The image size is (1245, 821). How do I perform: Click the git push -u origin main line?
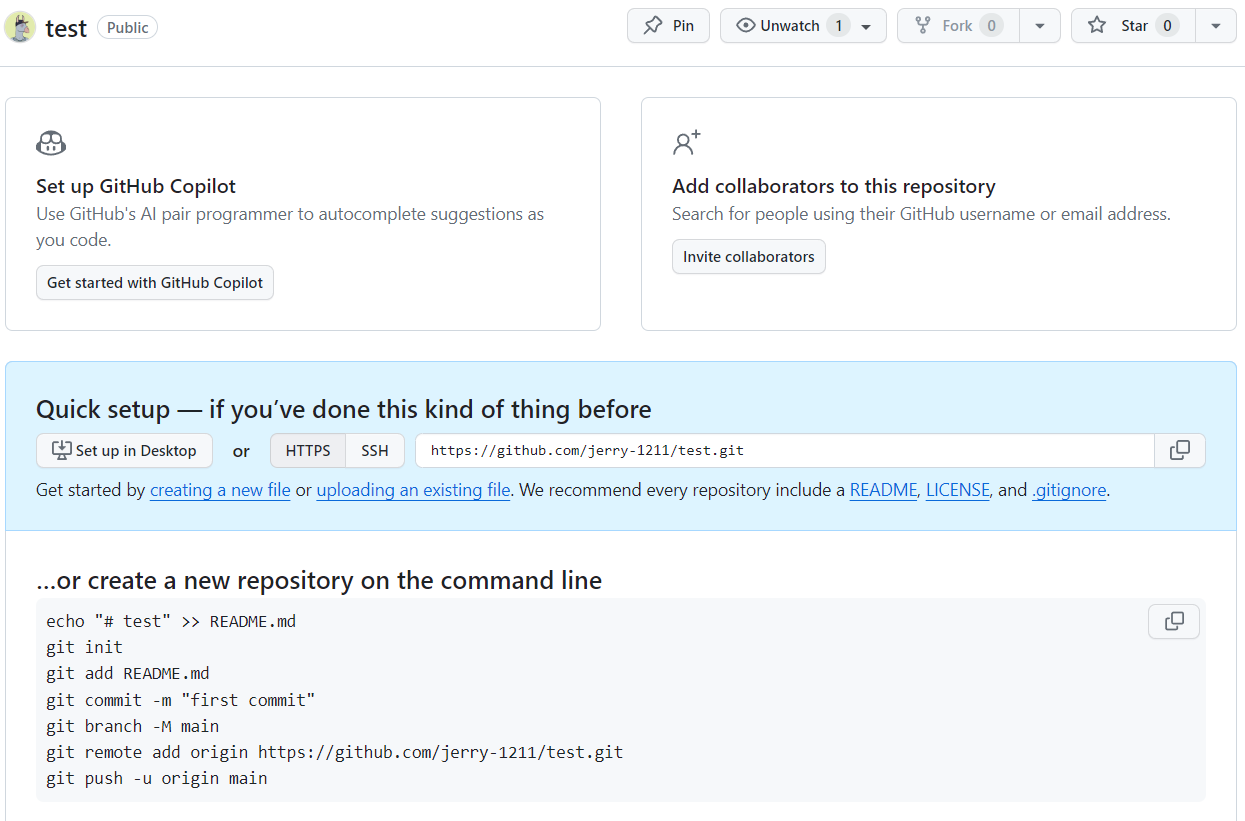click(157, 778)
